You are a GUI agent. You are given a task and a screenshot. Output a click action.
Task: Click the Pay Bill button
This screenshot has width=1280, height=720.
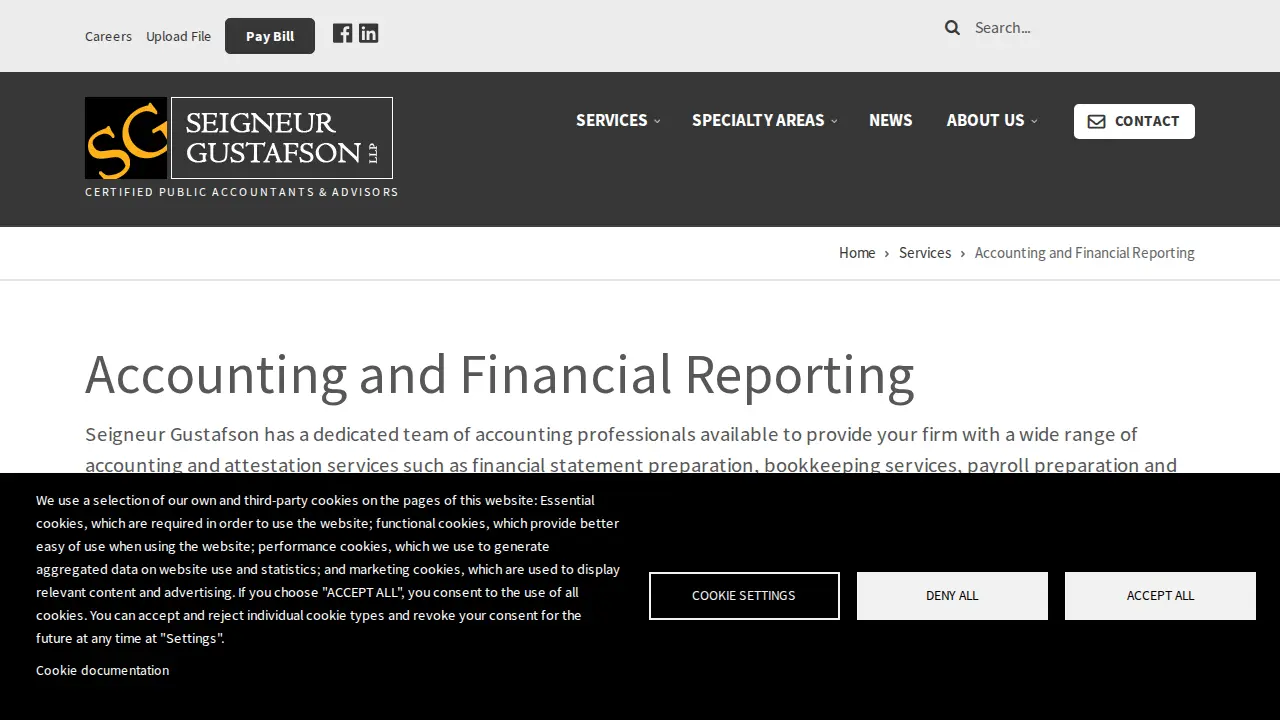point(270,36)
